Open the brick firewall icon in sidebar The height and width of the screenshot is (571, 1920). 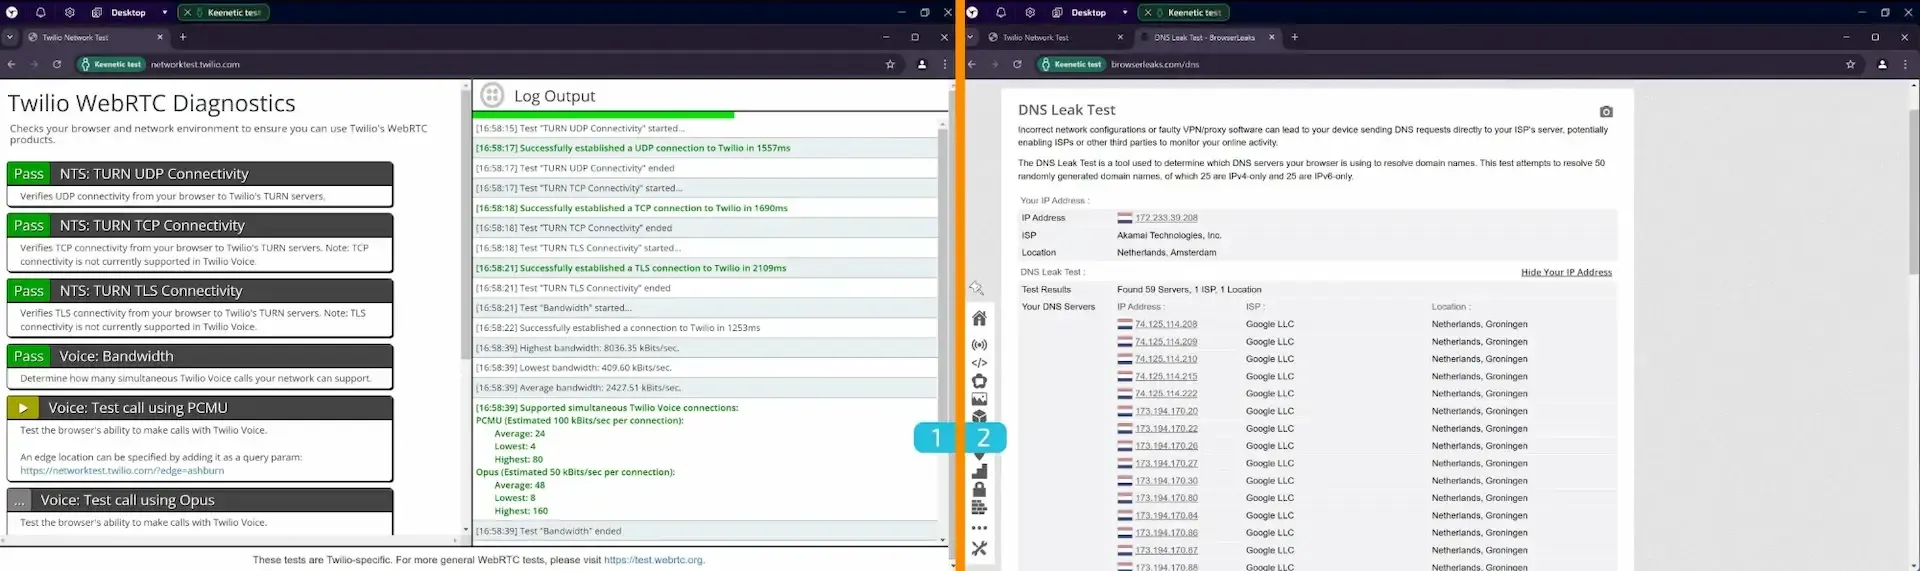click(x=979, y=508)
